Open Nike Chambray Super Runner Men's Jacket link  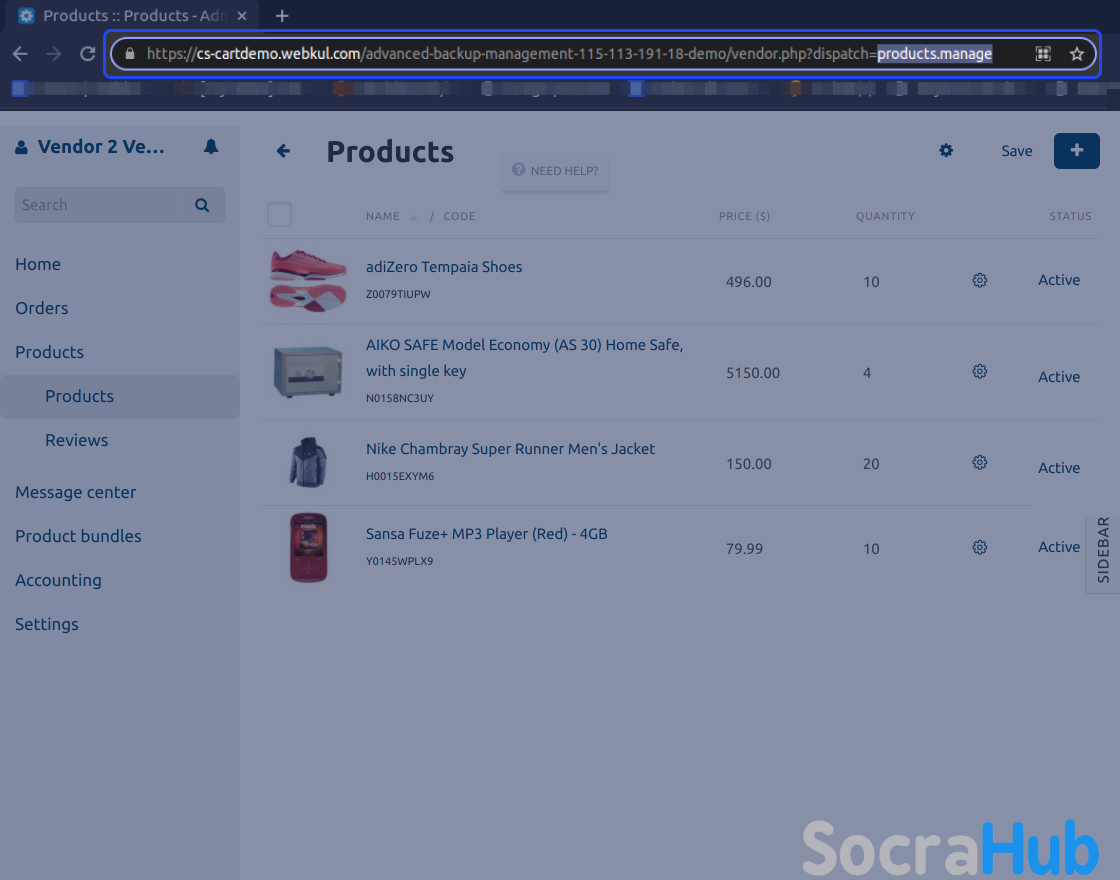click(510, 449)
